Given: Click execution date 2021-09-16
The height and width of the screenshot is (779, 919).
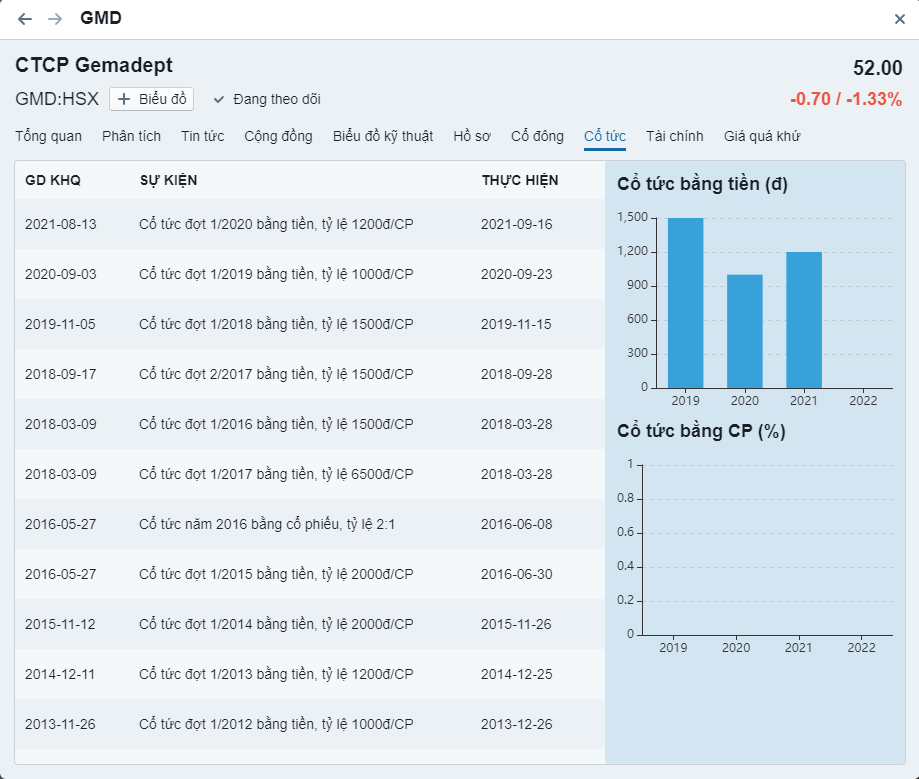Looking at the screenshot, I should [516, 224].
